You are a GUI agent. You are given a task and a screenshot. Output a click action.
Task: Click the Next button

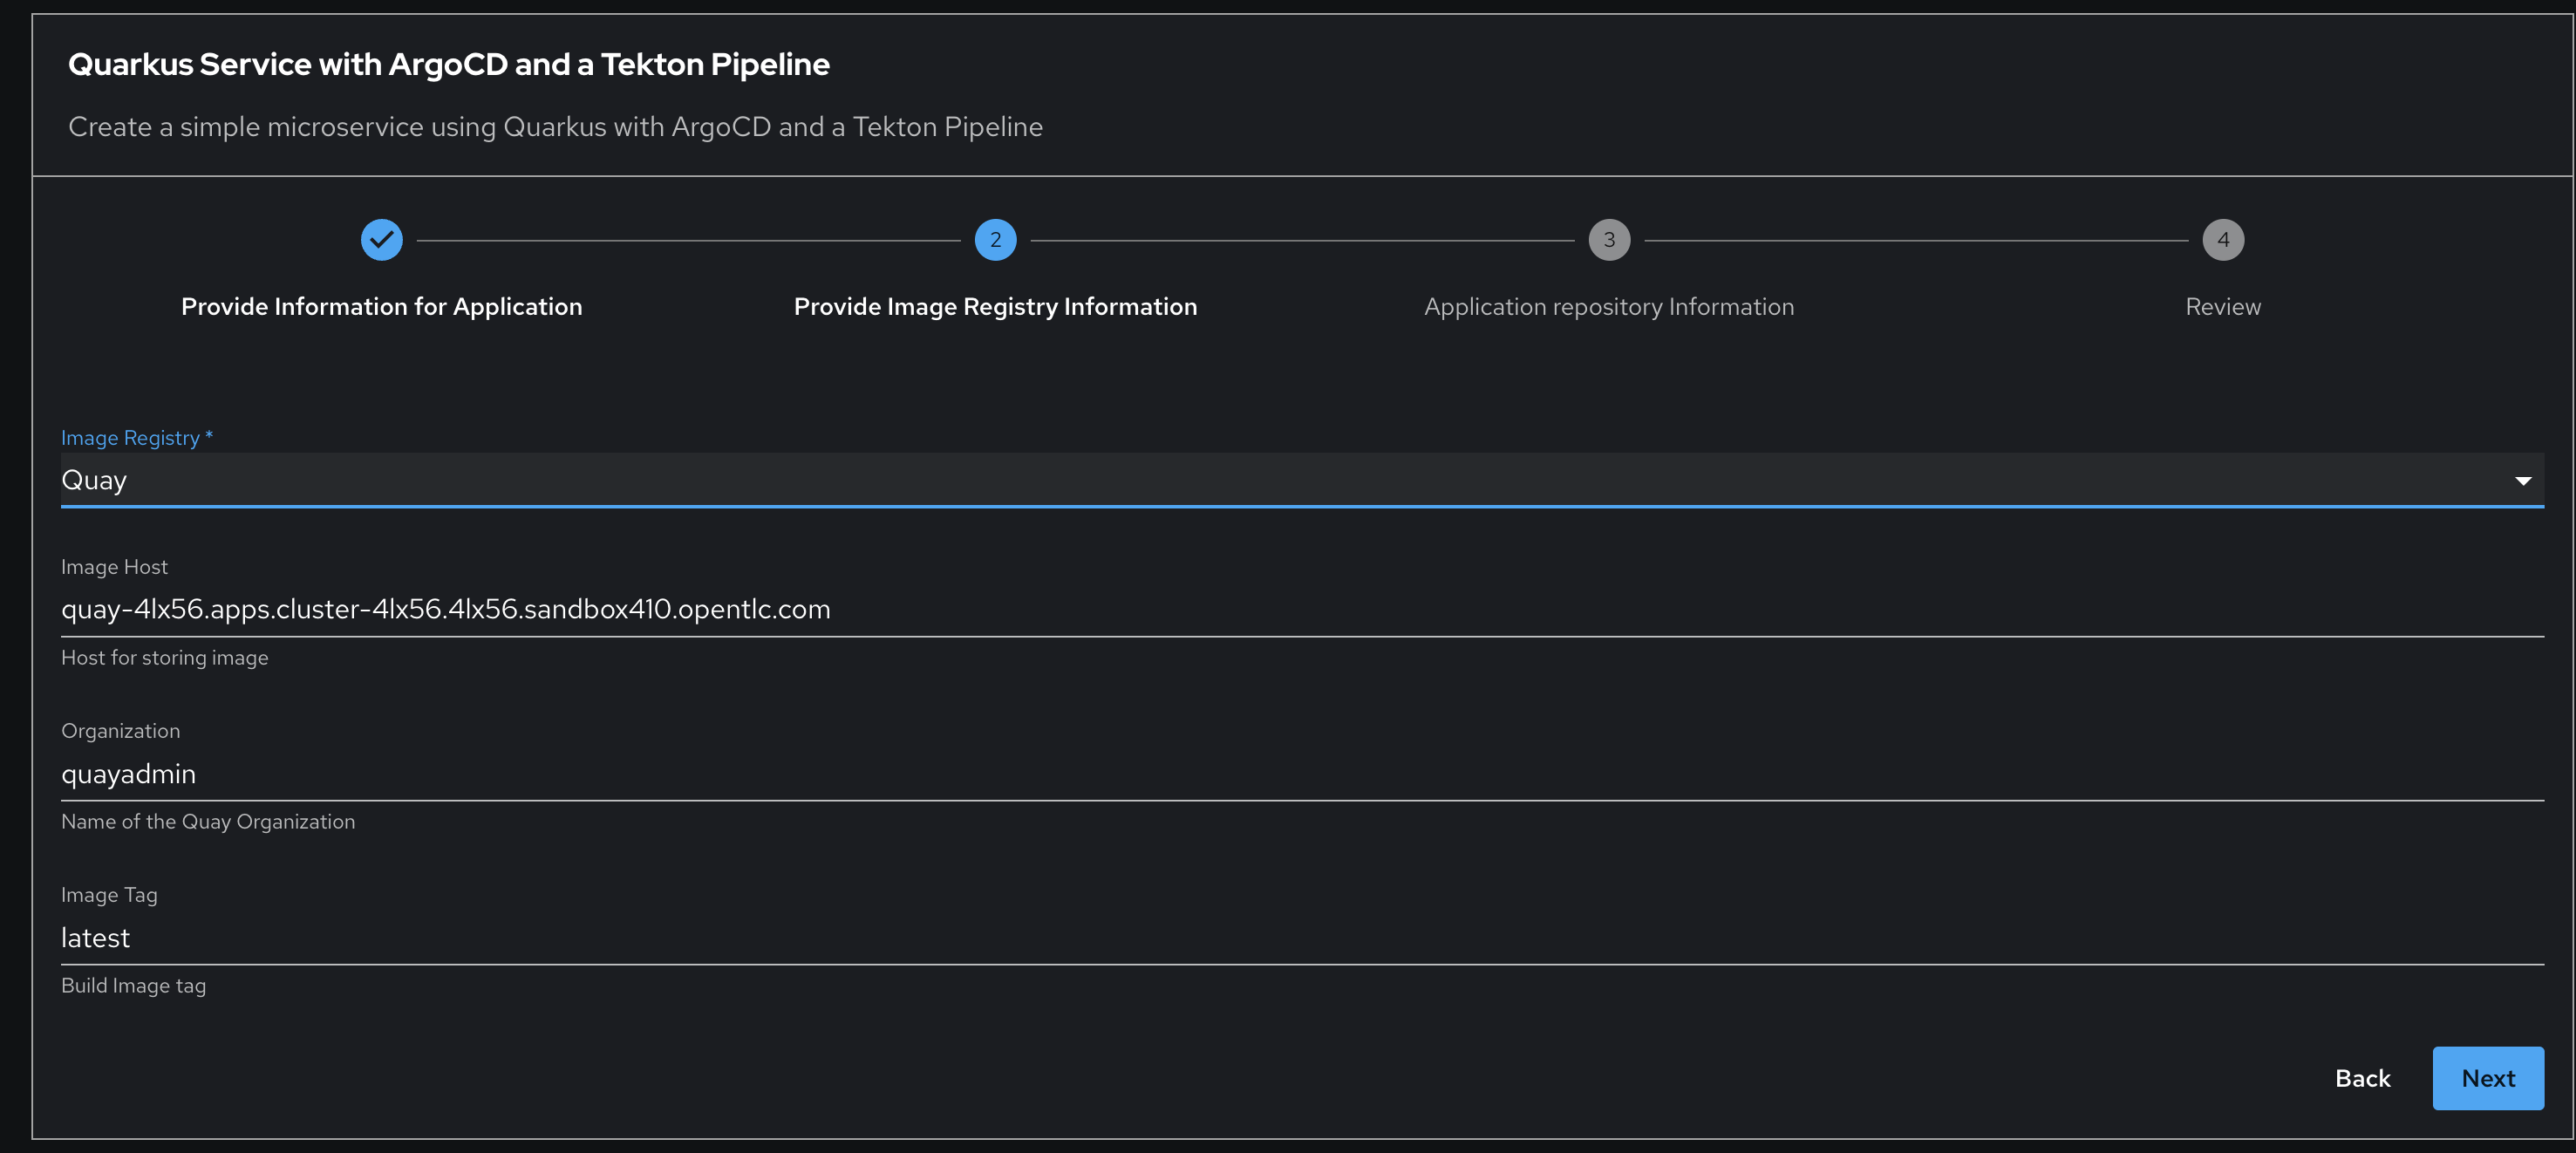pyautogui.click(x=2488, y=1078)
